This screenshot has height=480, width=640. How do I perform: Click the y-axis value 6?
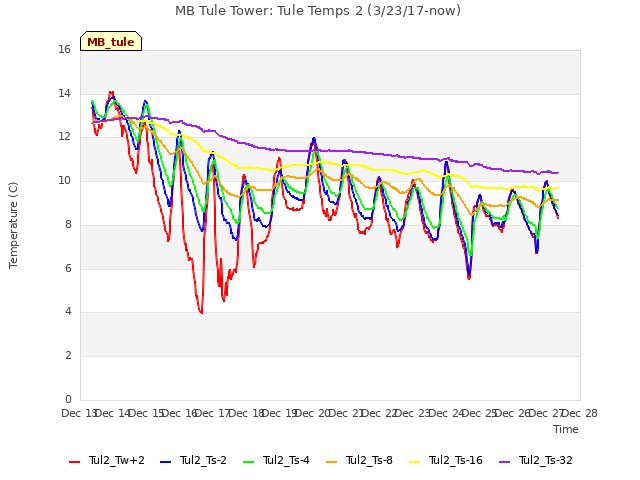pos(68,268)
